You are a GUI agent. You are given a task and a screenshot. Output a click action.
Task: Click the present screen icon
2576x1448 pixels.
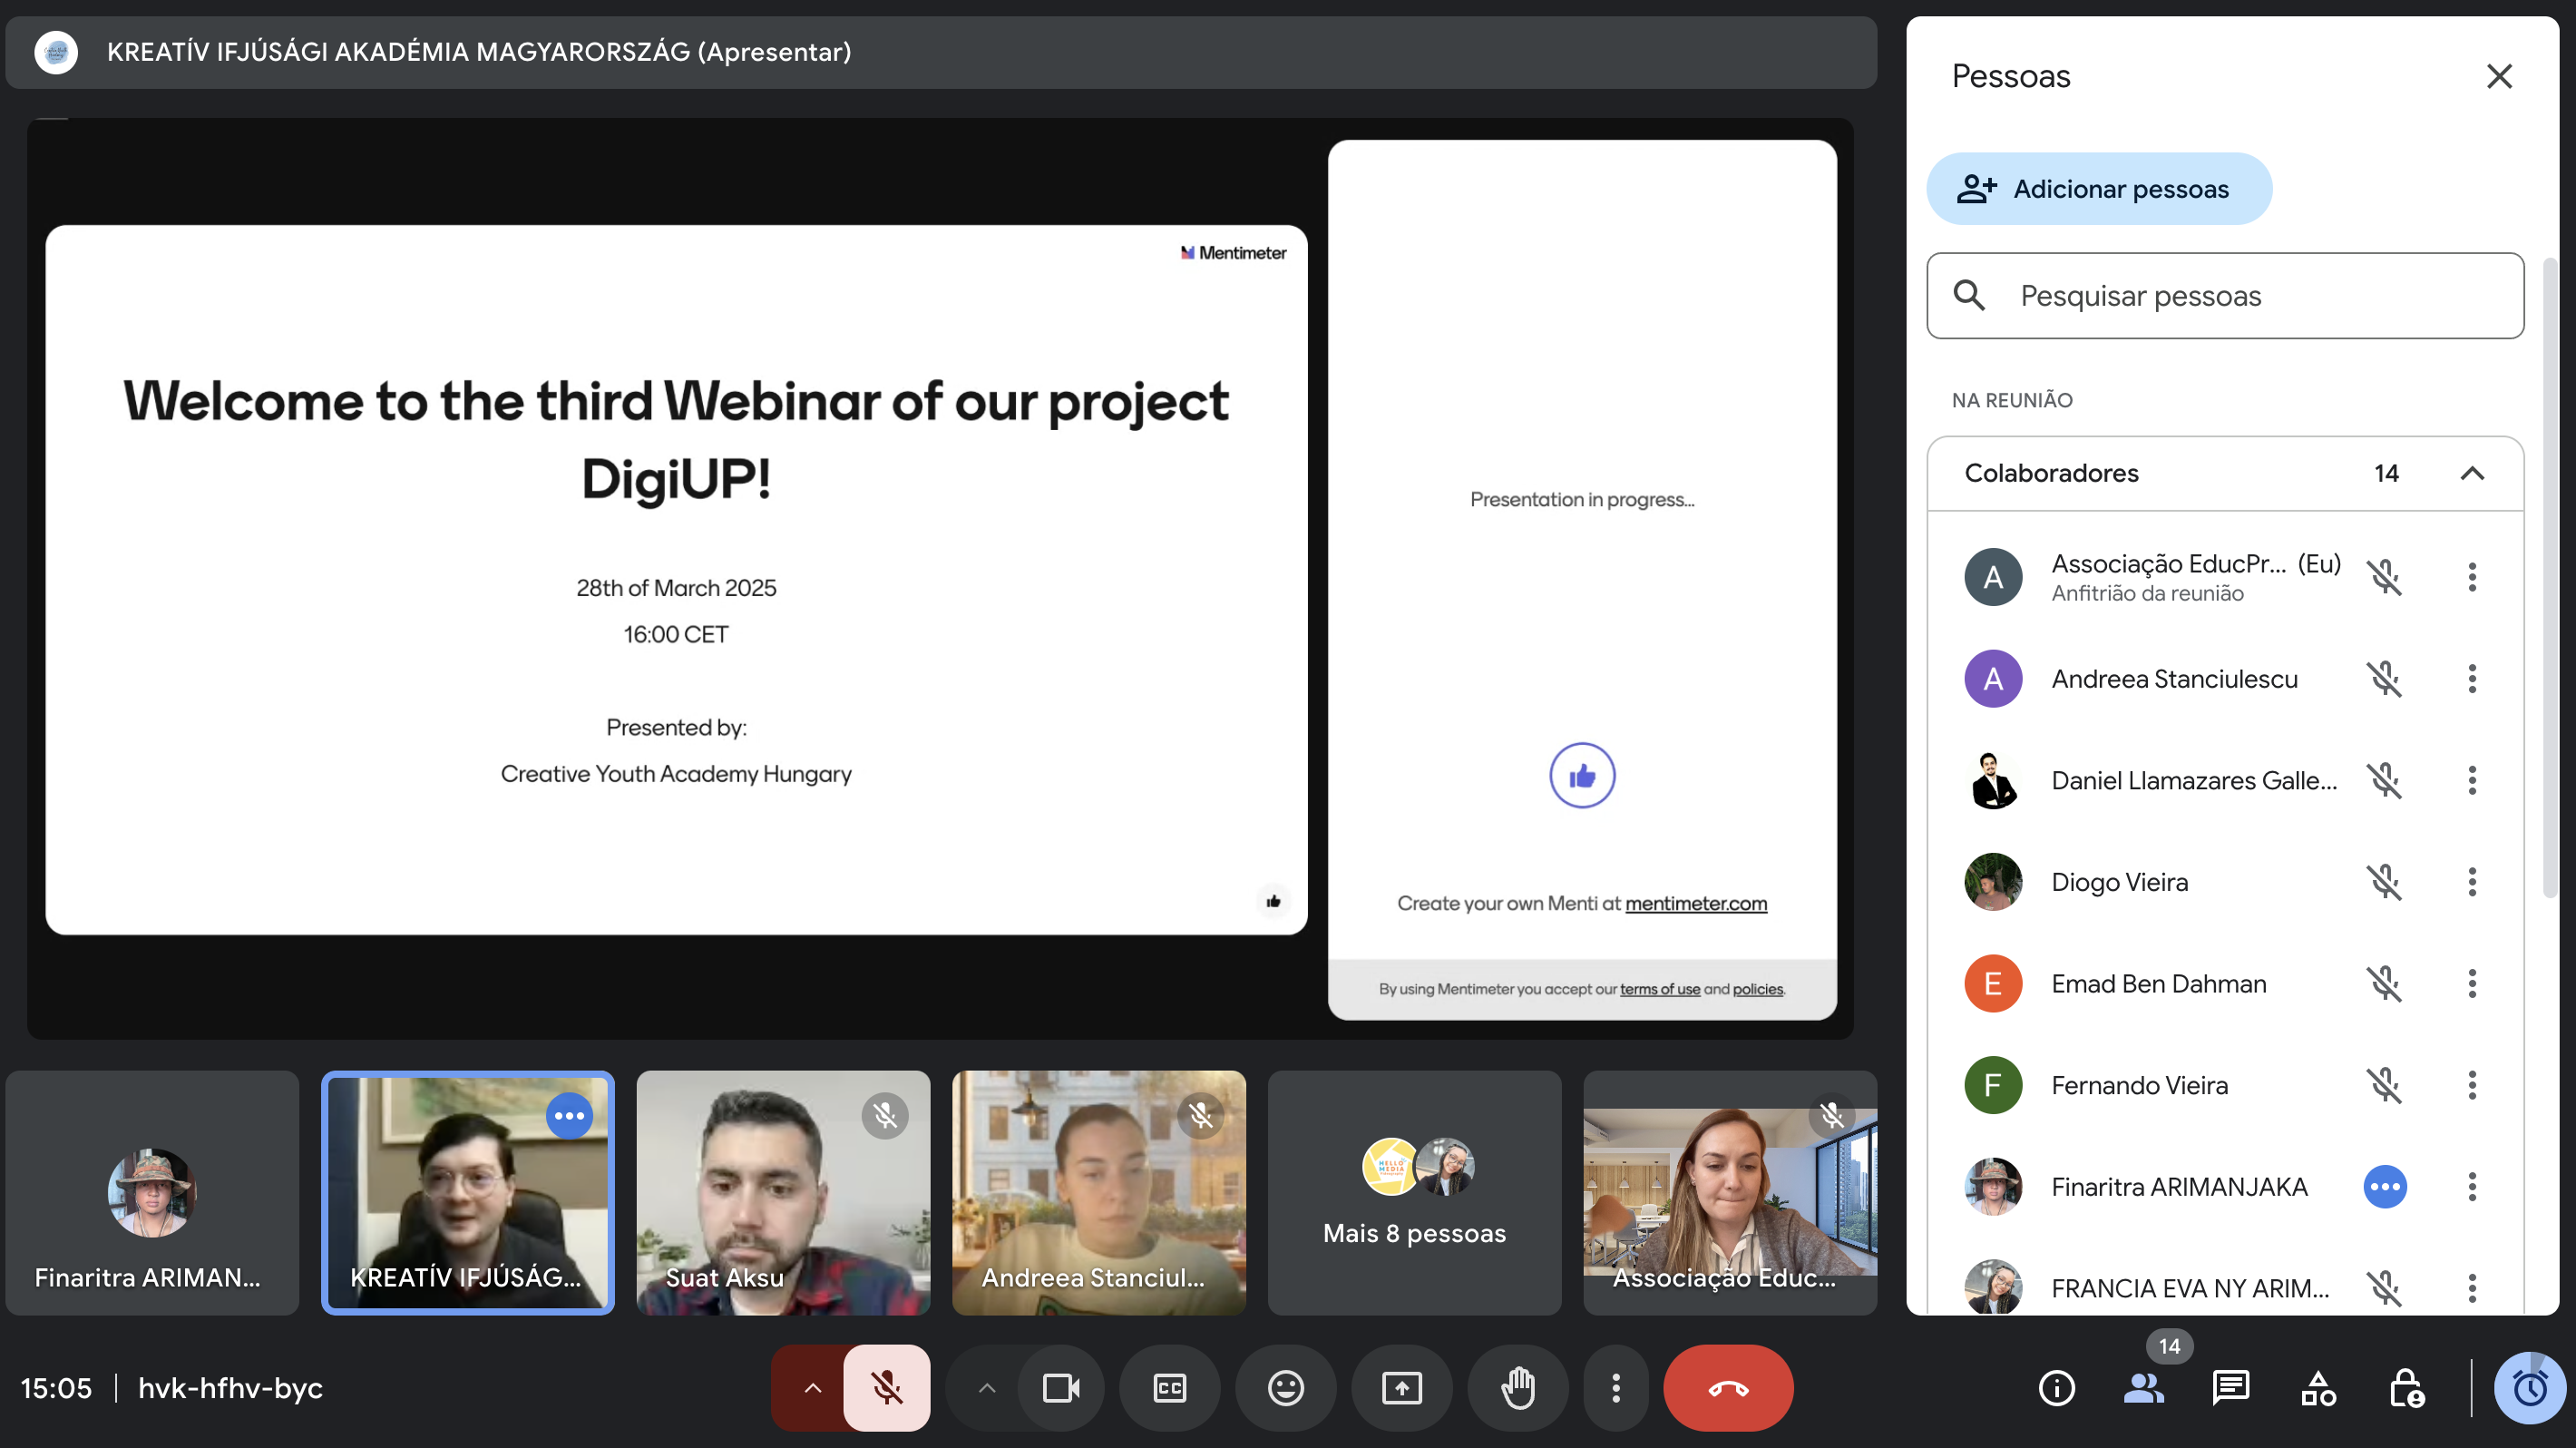(x=1401, y=1387)
